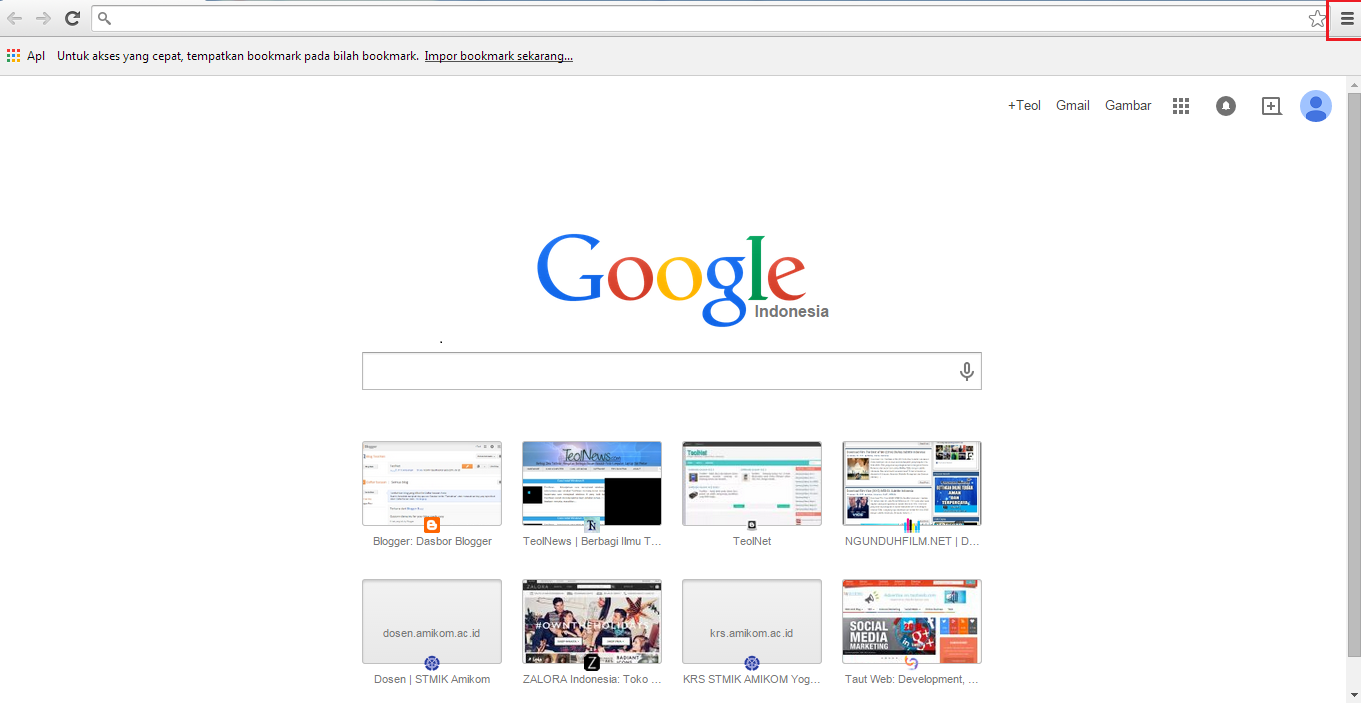Viewport: 1361px width, 703px height.
Task: Open the Blogger: Dasbor Blogger thumbnail
Action: 432,484
